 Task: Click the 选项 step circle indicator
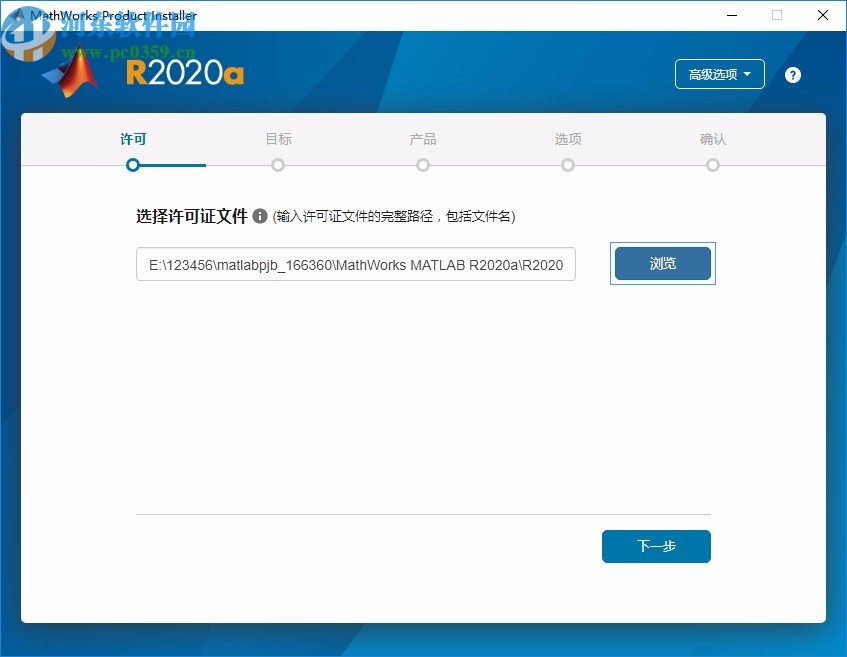[x=568, y=165]
